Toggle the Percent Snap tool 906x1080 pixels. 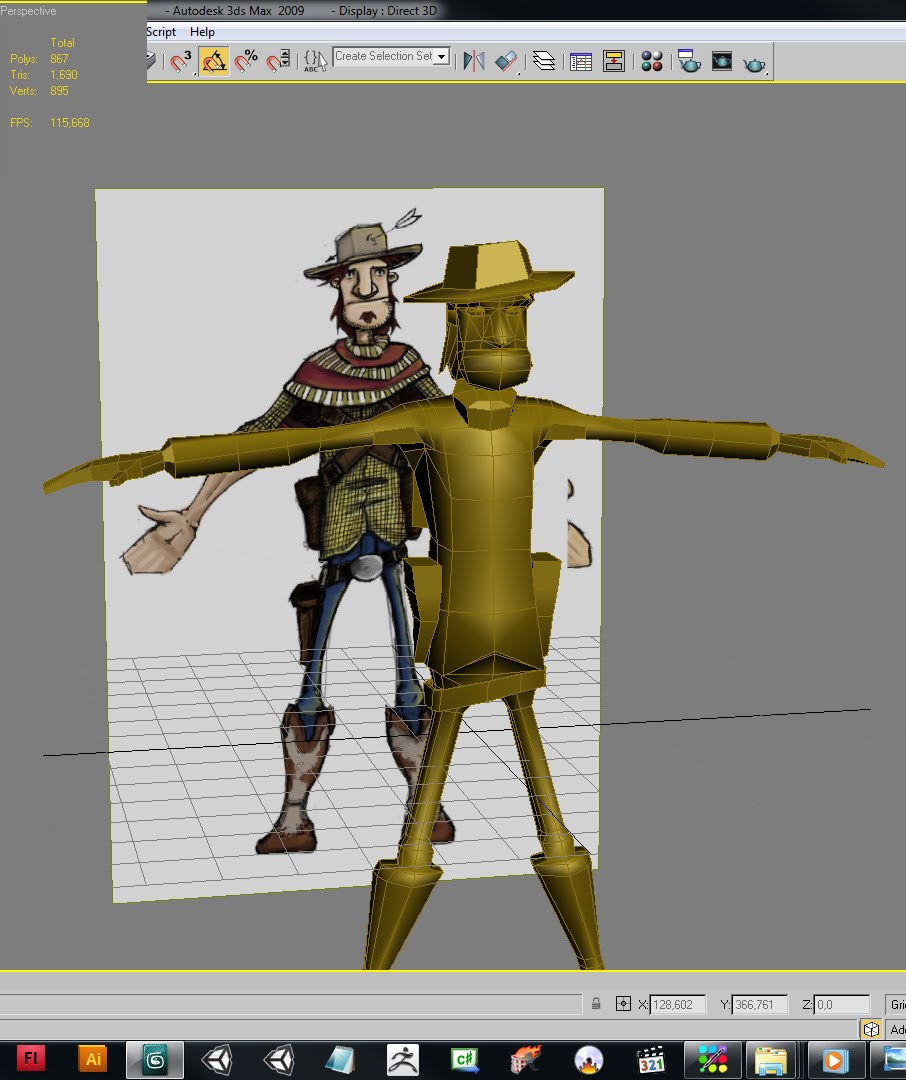246,61
